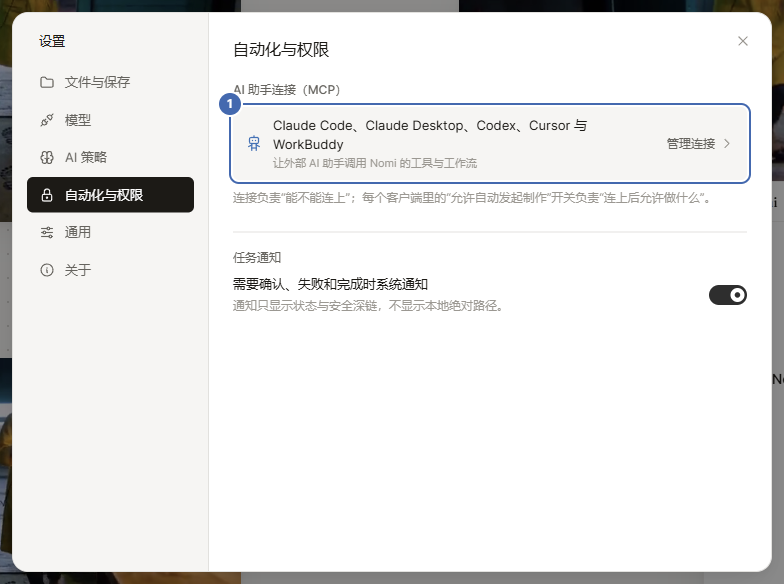Toggle task system notifications switch
784x584 pixels.
coord(728,295)
